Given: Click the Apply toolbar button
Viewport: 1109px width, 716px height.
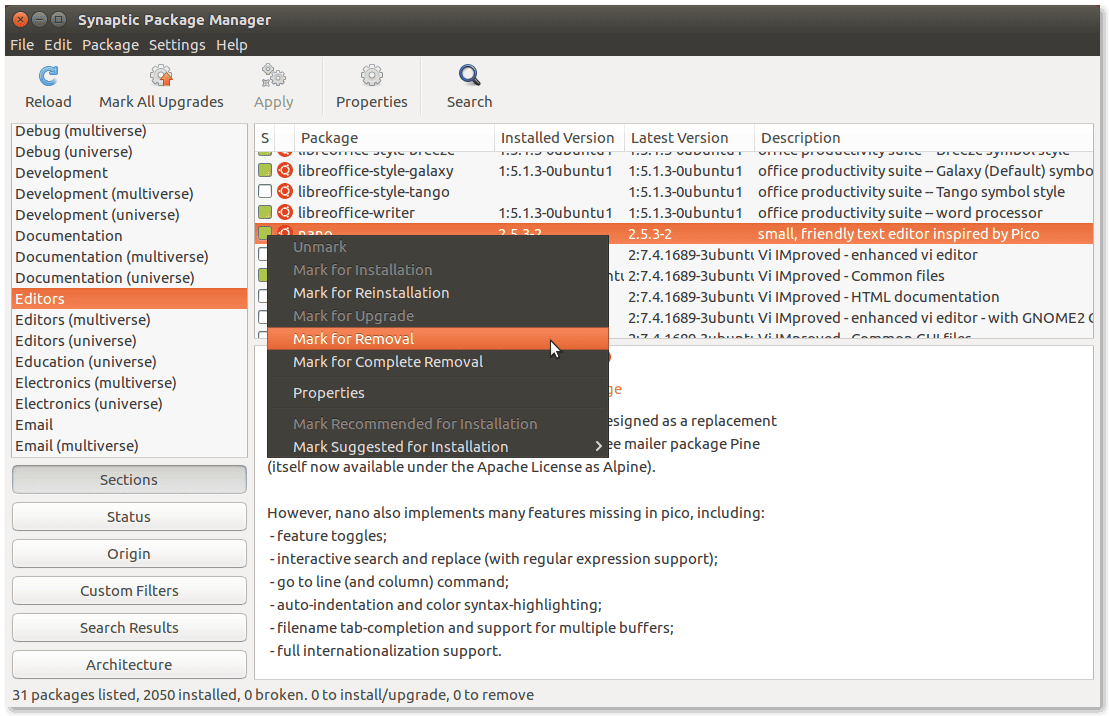Looking at the screenshot, I should tap(274, 87).
